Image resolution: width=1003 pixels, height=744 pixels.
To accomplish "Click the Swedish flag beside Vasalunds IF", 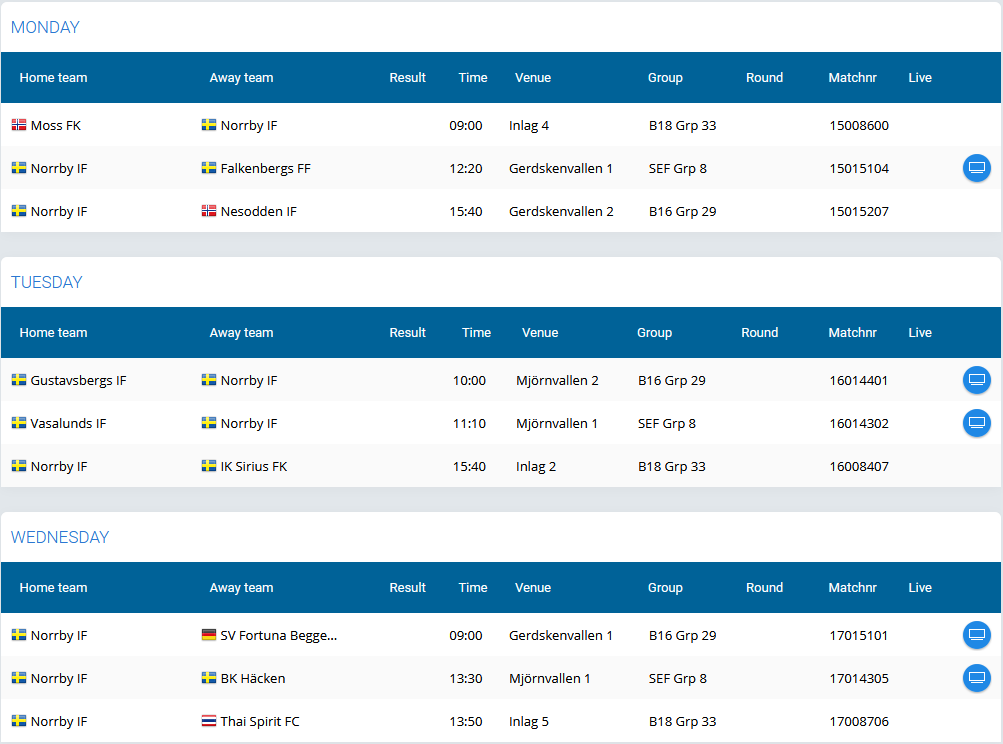I will [19, 422].
